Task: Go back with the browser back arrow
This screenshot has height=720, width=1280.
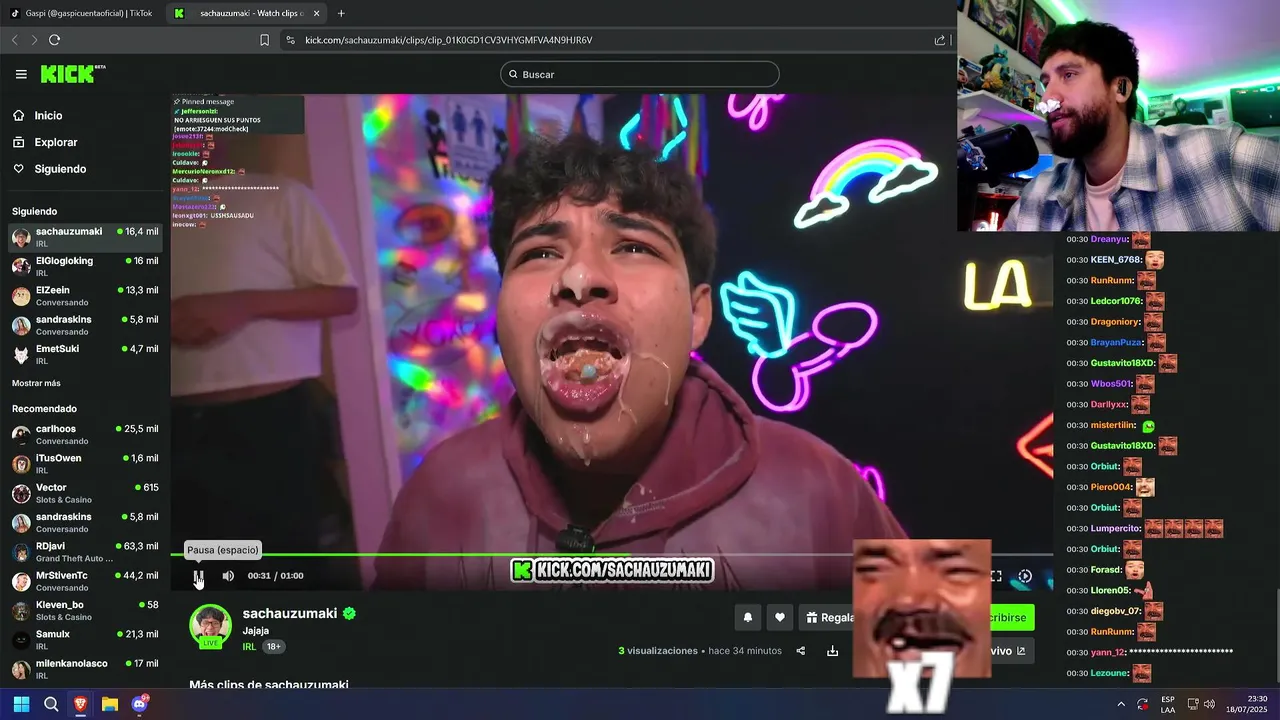Action: tap(14, 40)
